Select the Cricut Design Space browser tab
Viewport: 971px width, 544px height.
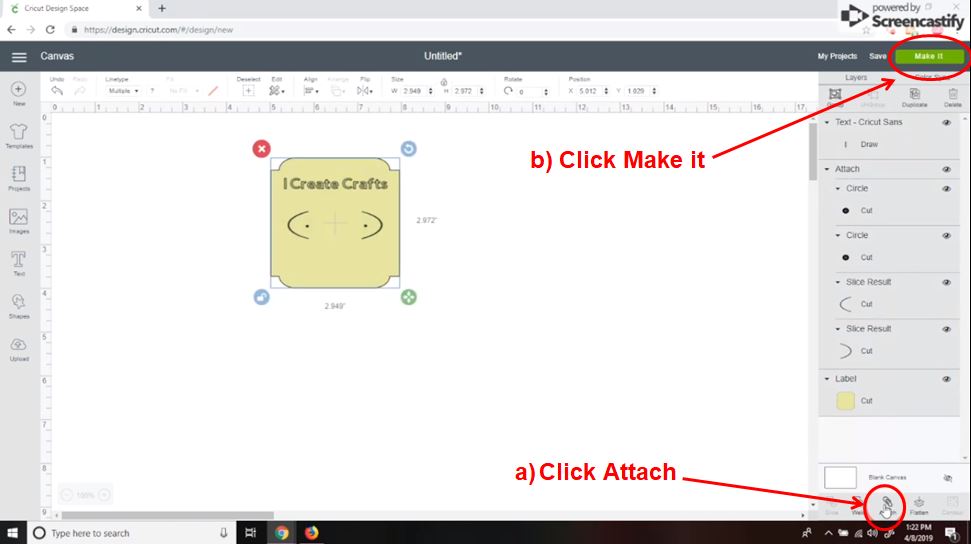pyautogui.click(x=74, y=9)
